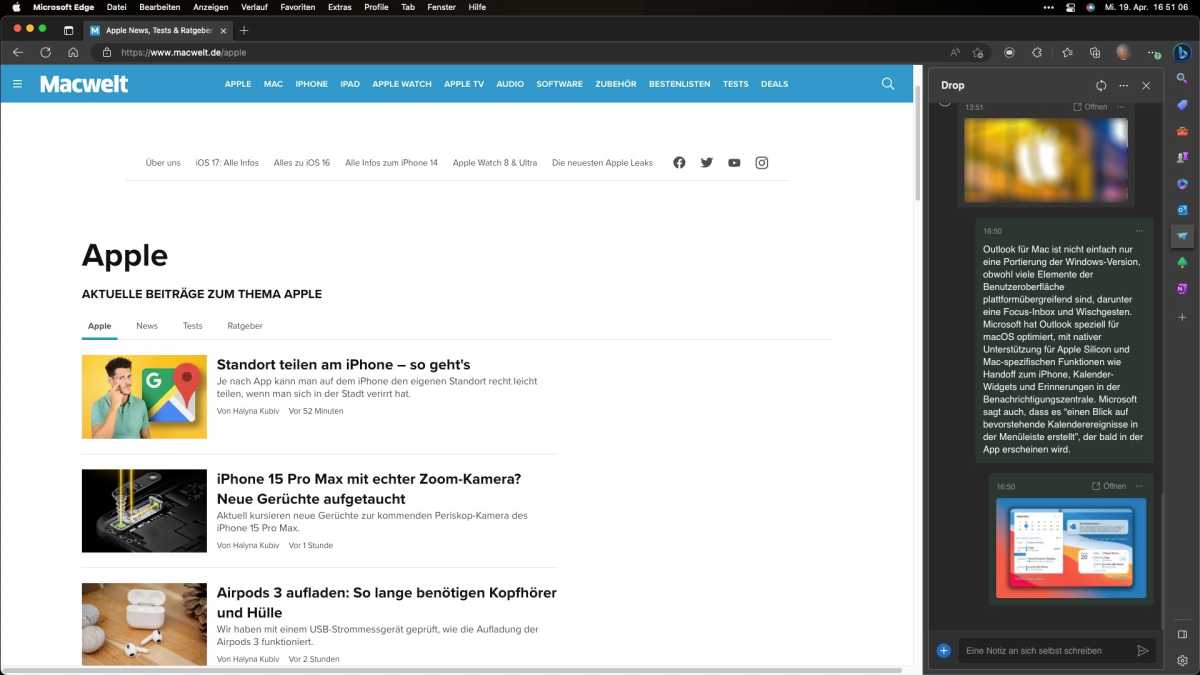This screenshot has height=675, width=1200.
Task: Click the Outlook screenshot thumbnail in Drop
Action: [x=1071, y=548]
